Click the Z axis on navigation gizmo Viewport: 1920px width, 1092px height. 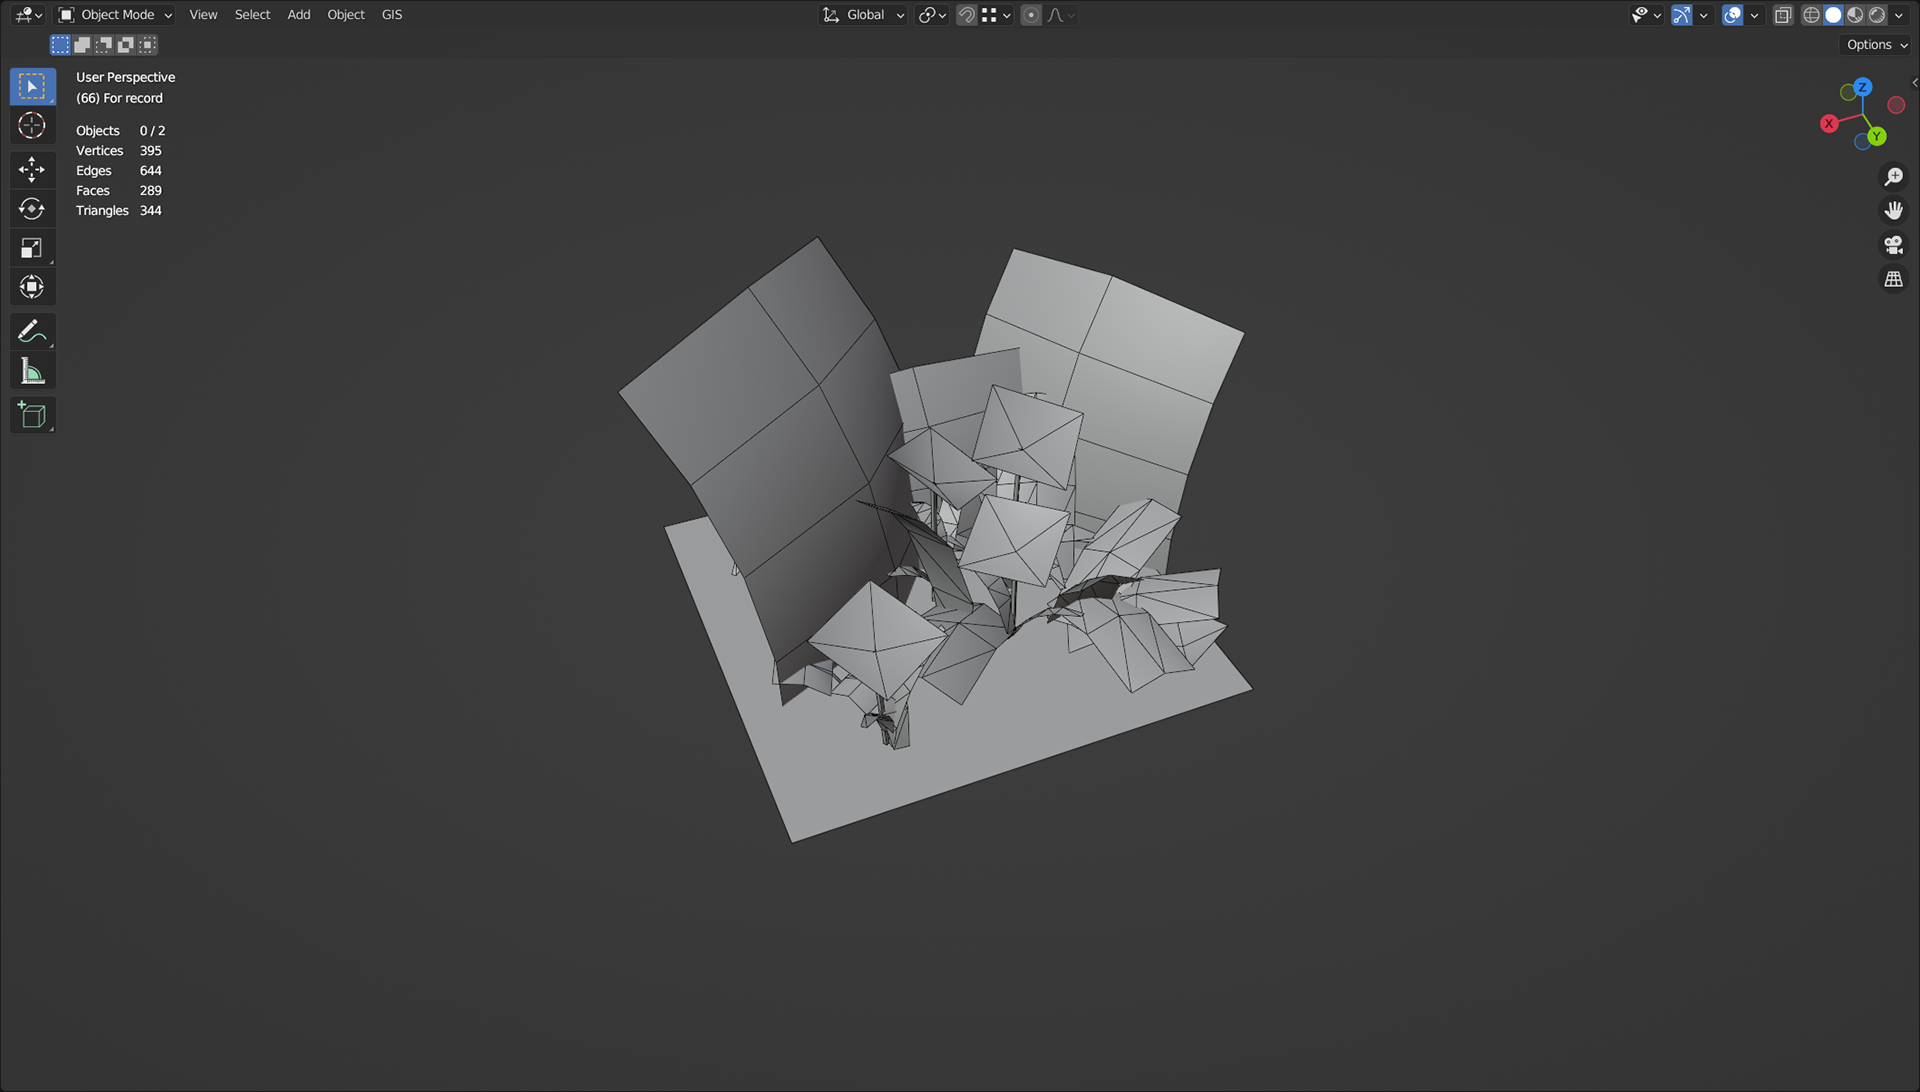(x=1862, y=87)
